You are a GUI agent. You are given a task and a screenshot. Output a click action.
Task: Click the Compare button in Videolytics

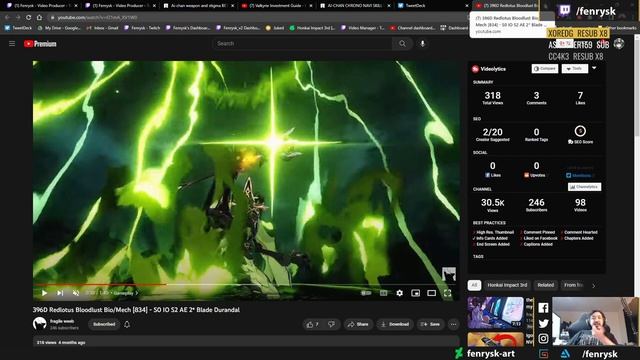(545, 69)
